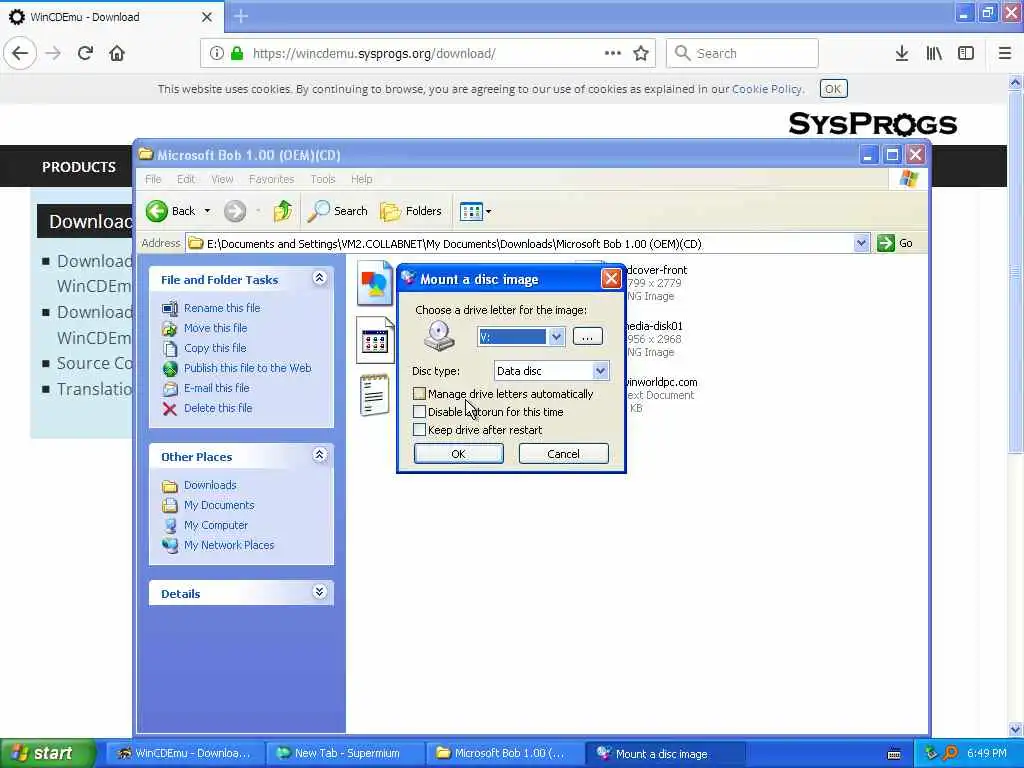Open Explorer Favorites menu
The image size is (1024, 768).
coord(271,179)
